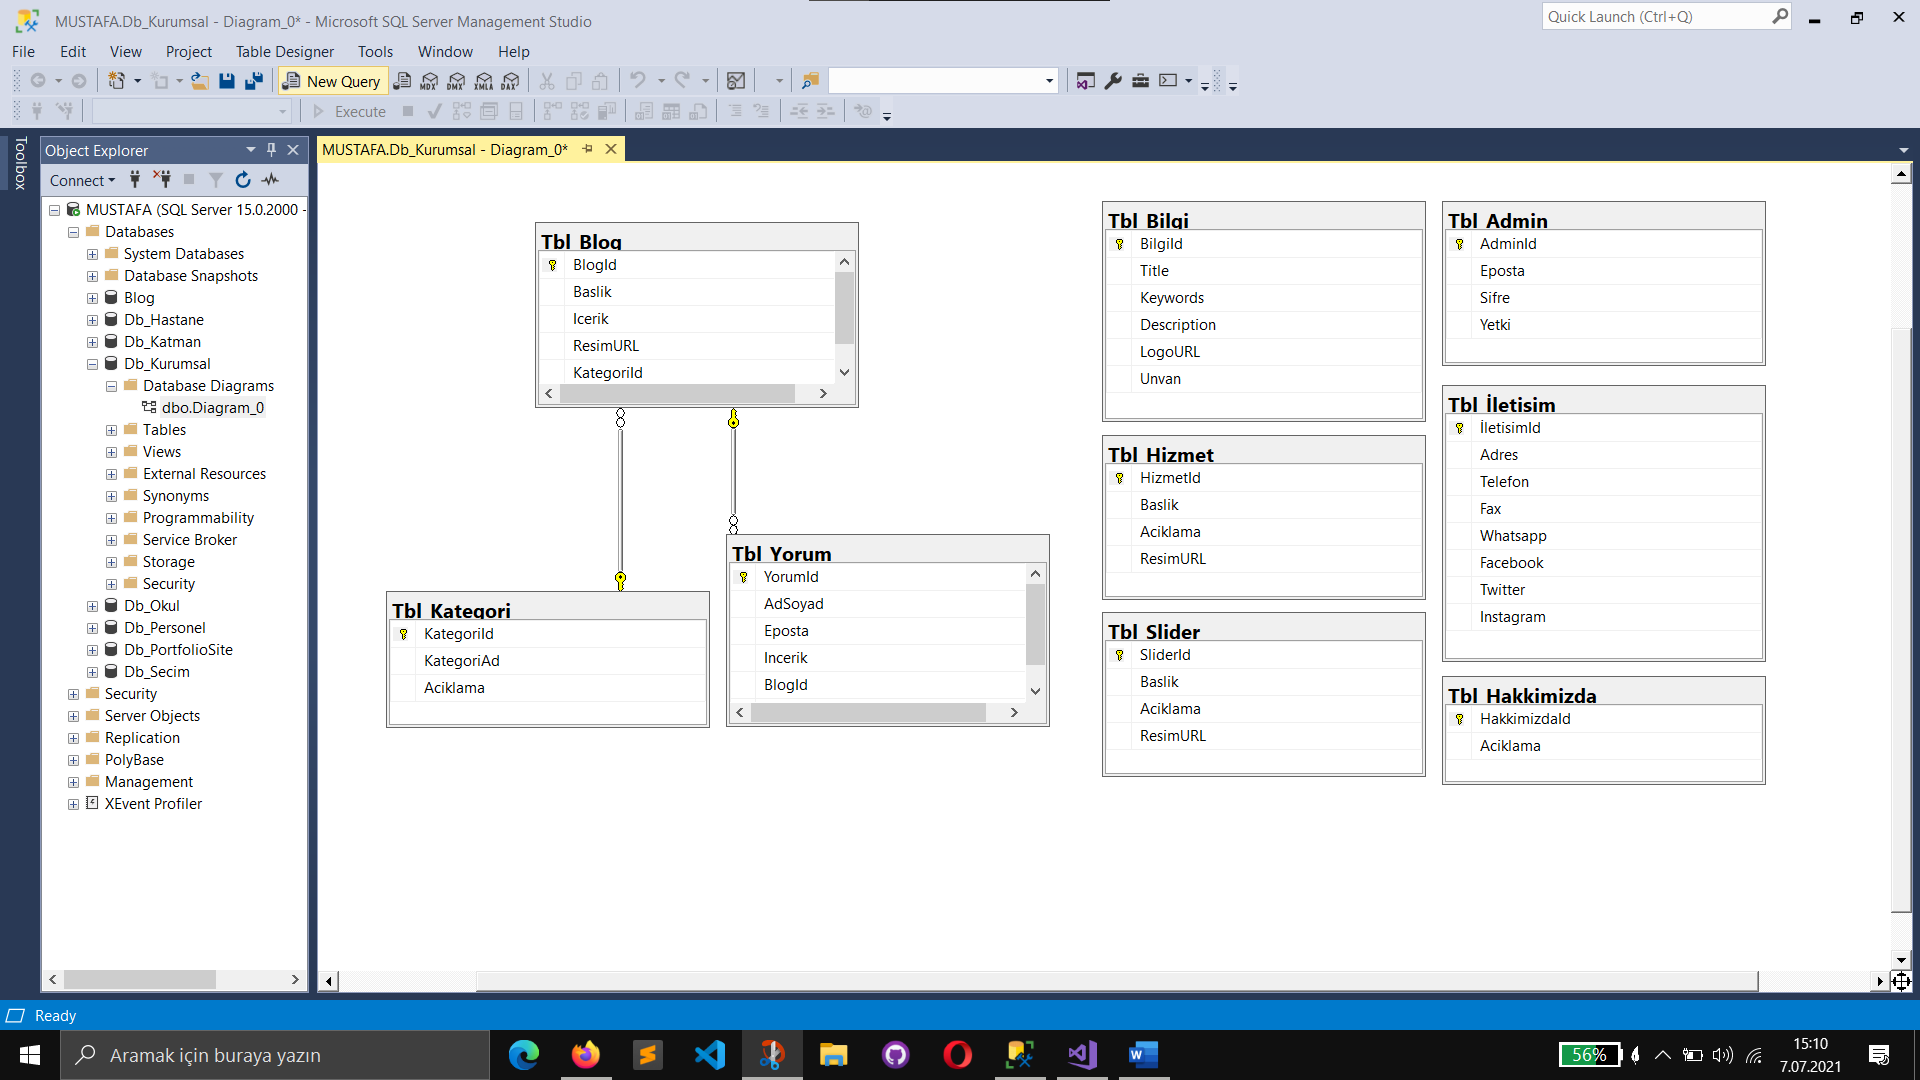Click the Properties wrench icon in toolbar
Image resolution: width=1920 pixels, height=1080 pixels.
1113,81
